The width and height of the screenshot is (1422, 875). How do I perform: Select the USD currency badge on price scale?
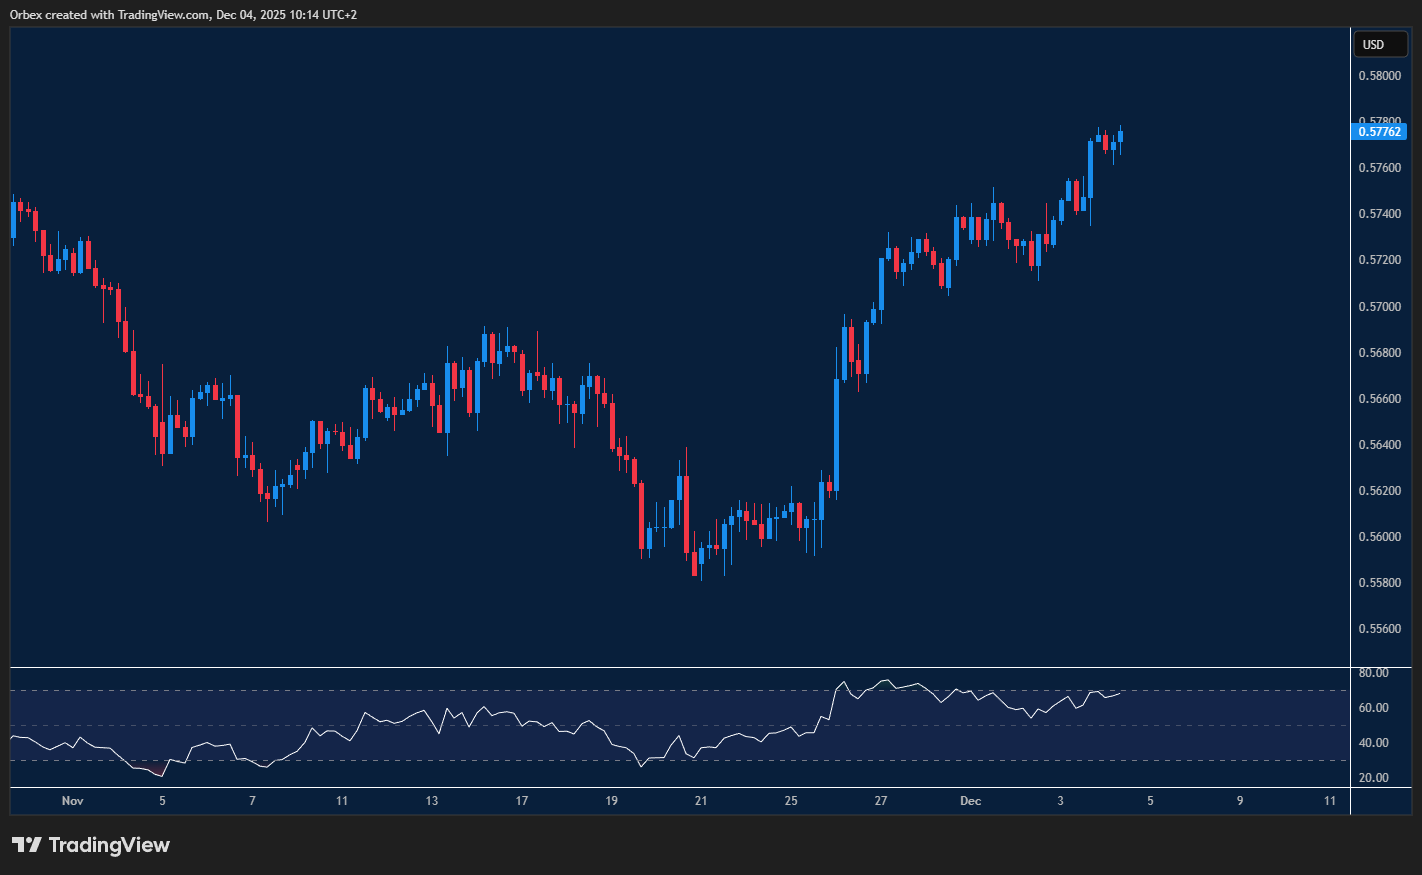click(1380, 44)
